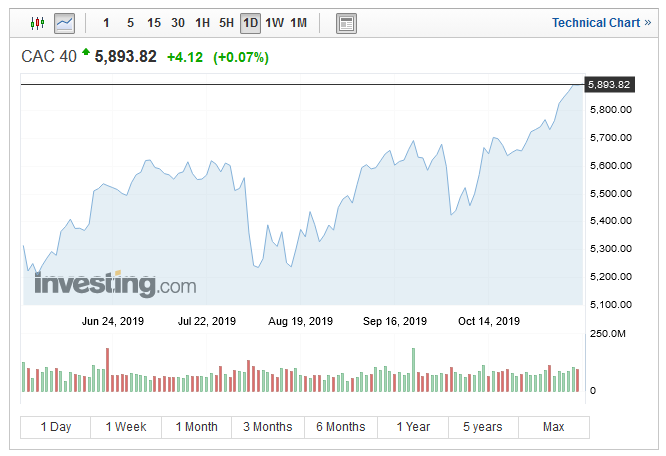The height and width of the screenshot is (456, 666).
Task: Click the tallest green volume bar in September
Action: tap(413, 370)
